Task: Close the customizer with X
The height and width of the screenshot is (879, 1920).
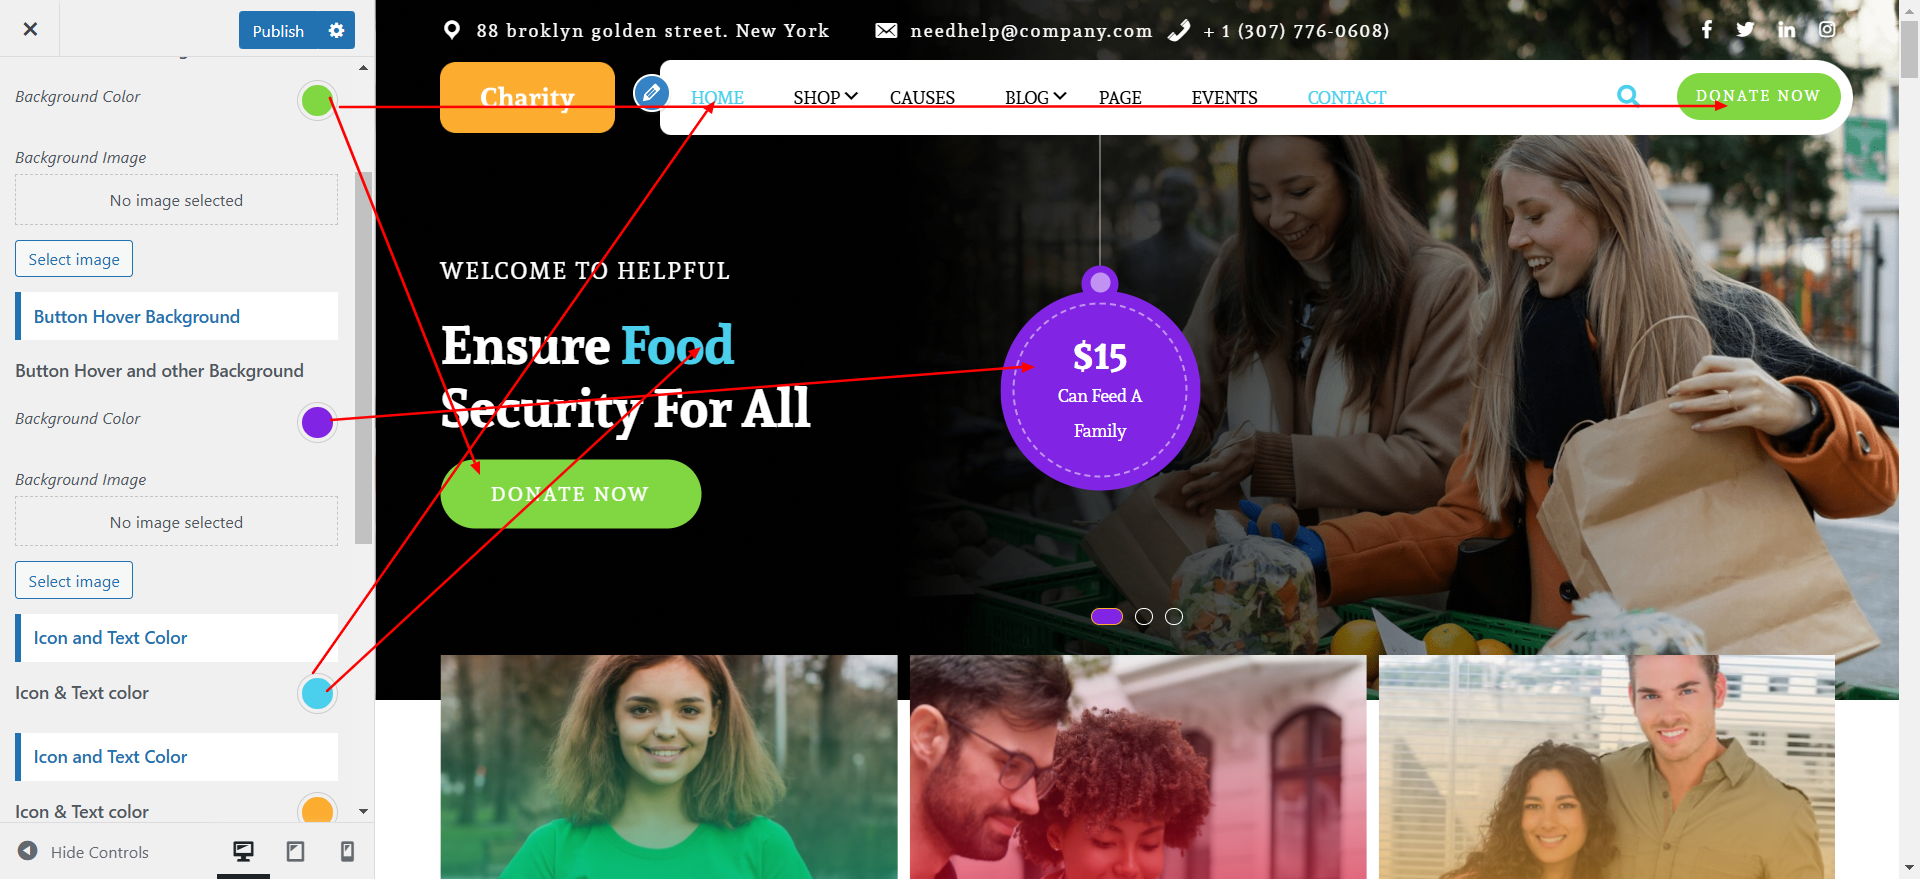Action: pyautogui.click(x=30, y=29)
